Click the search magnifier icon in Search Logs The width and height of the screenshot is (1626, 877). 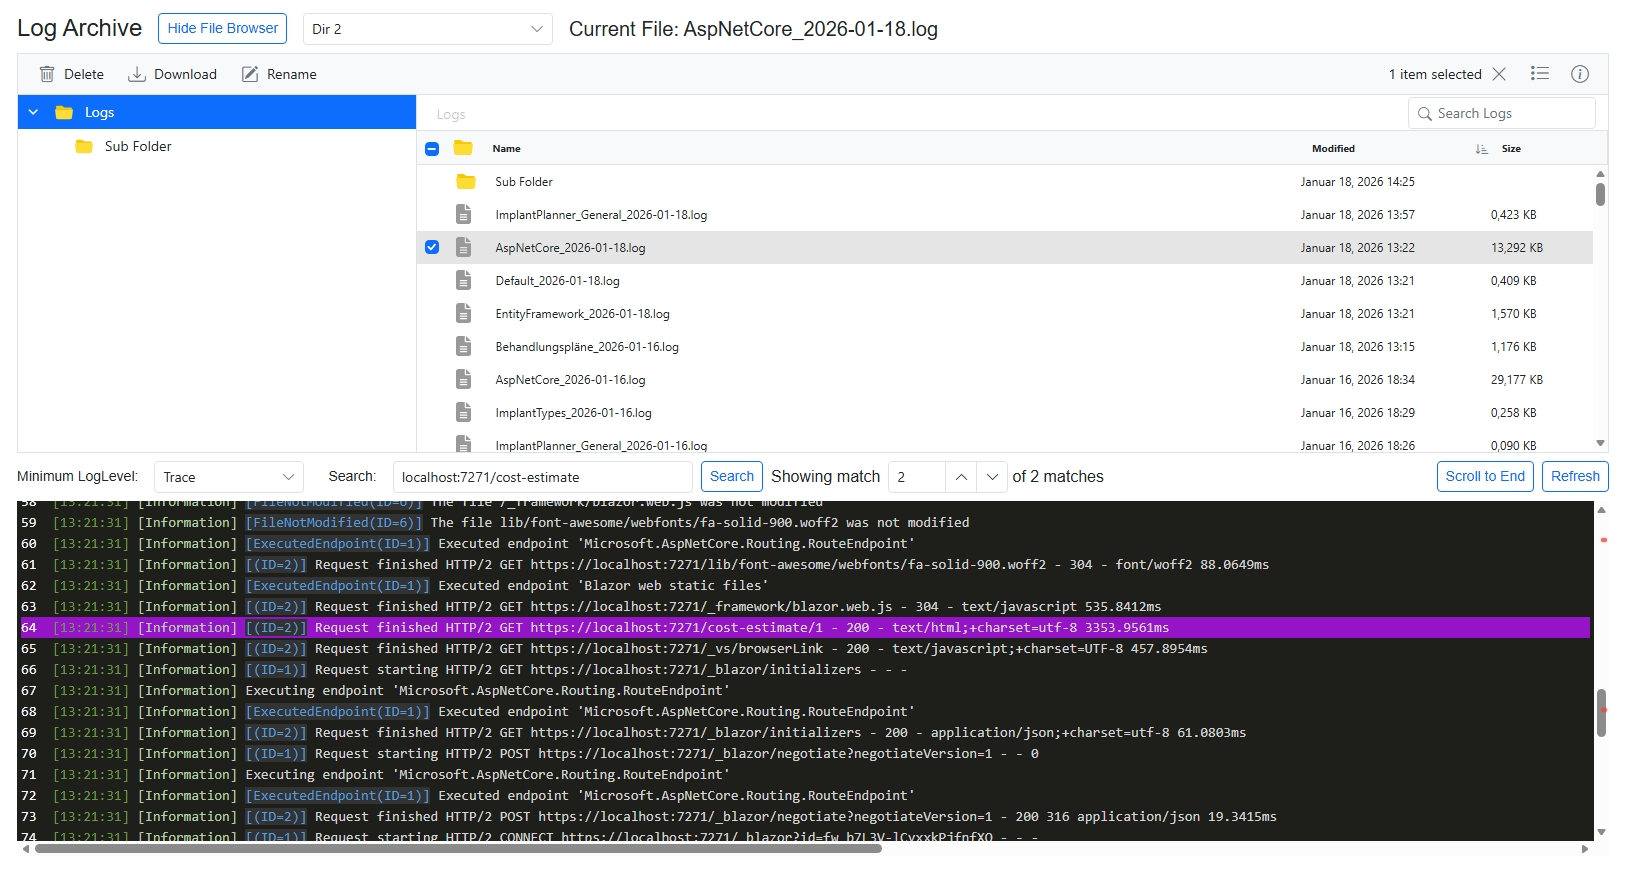coord(1425,114)
